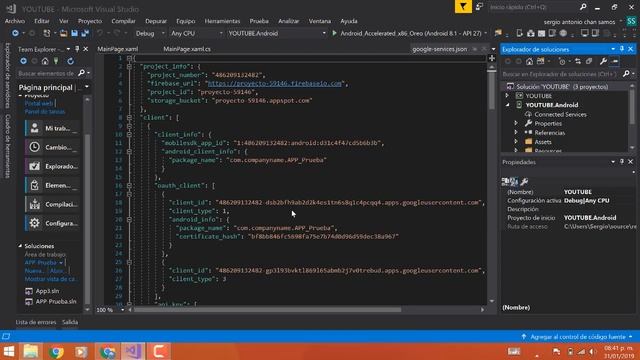
Task: Click Android SDK Manager toolbar icon
Action: [x=531, y=33]
